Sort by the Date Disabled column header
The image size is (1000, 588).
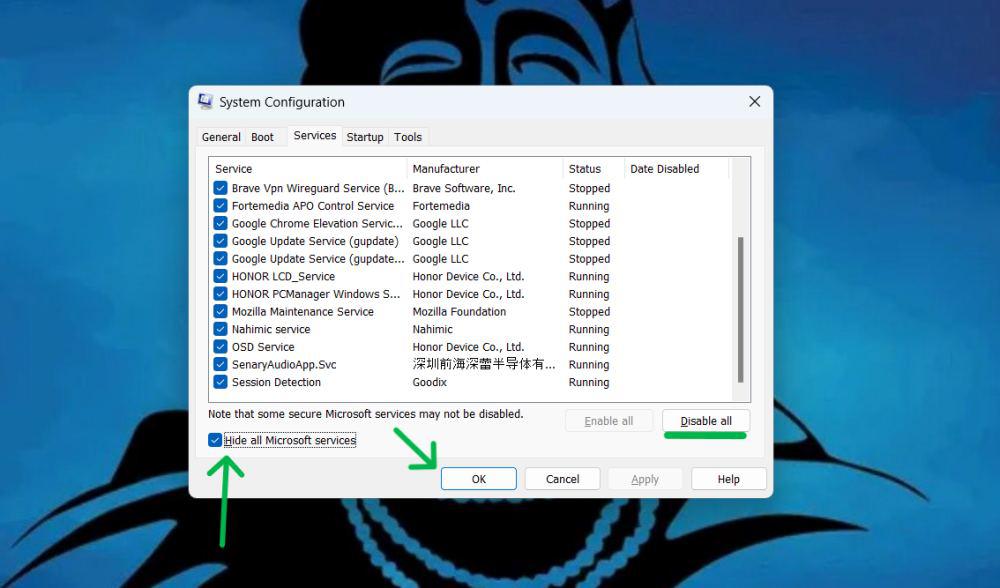676,169
